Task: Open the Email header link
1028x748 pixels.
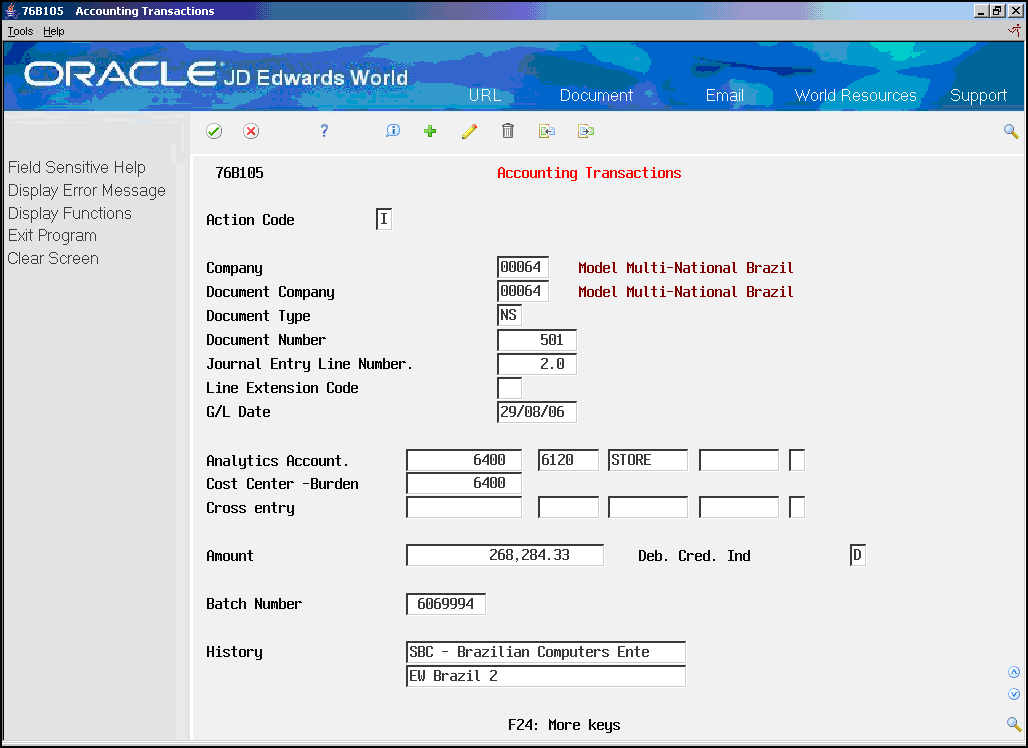Action: click(x=724, y=95)
